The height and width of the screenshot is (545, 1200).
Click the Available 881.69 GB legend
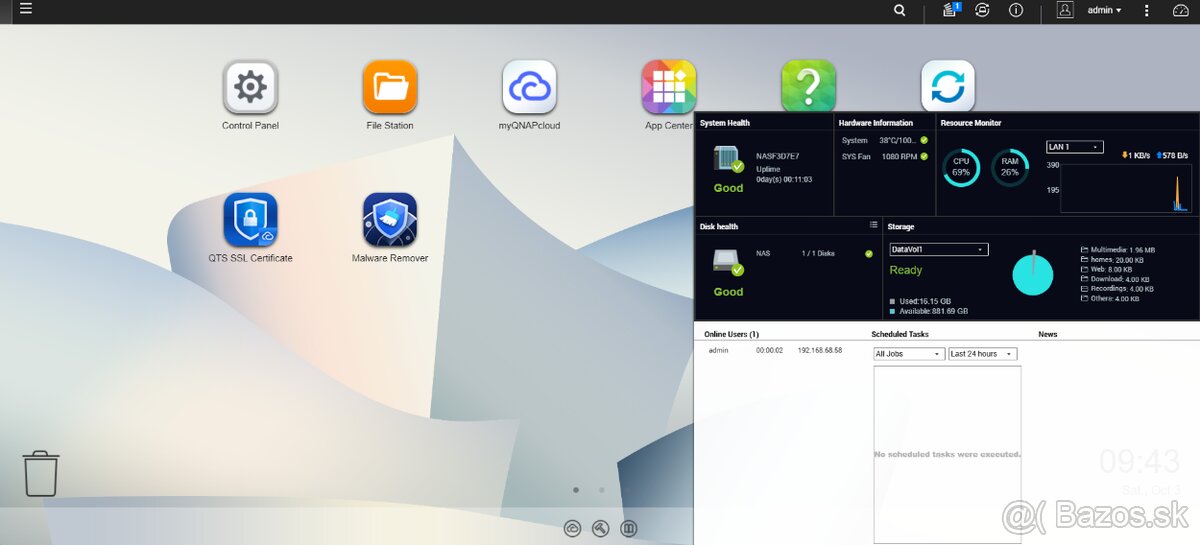(x=929, y=312)
